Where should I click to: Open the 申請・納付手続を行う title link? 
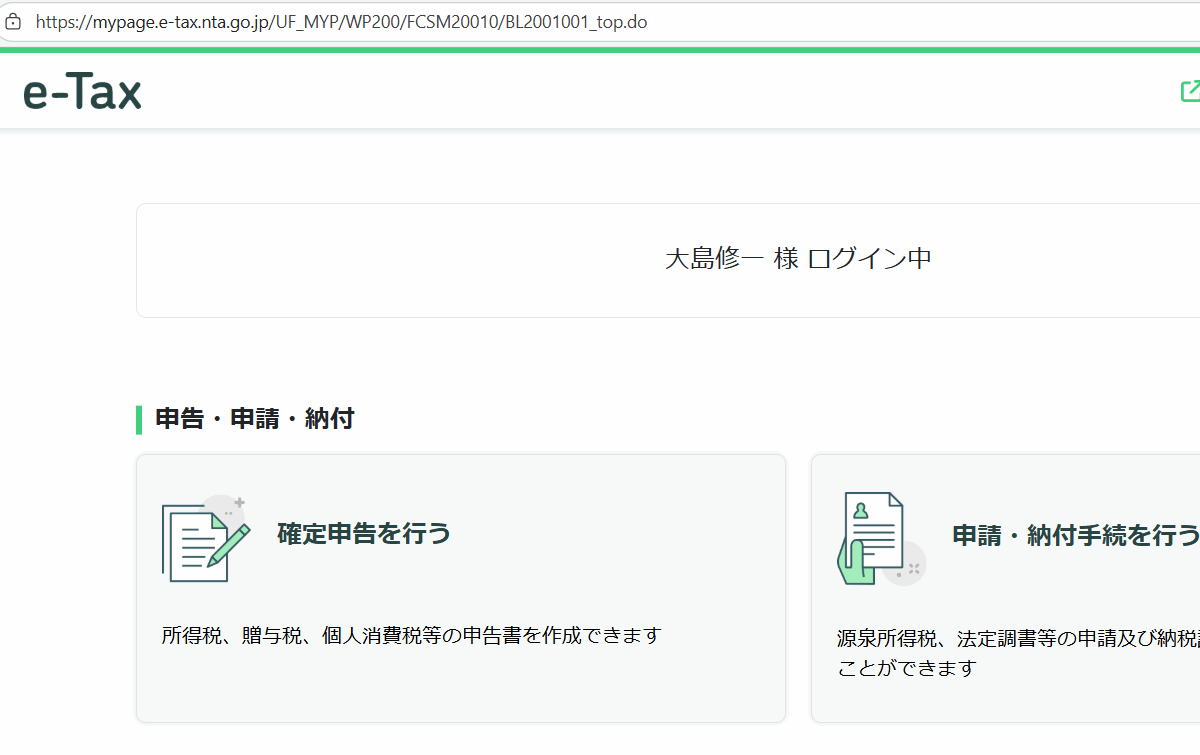click(x=1075, y=535)
